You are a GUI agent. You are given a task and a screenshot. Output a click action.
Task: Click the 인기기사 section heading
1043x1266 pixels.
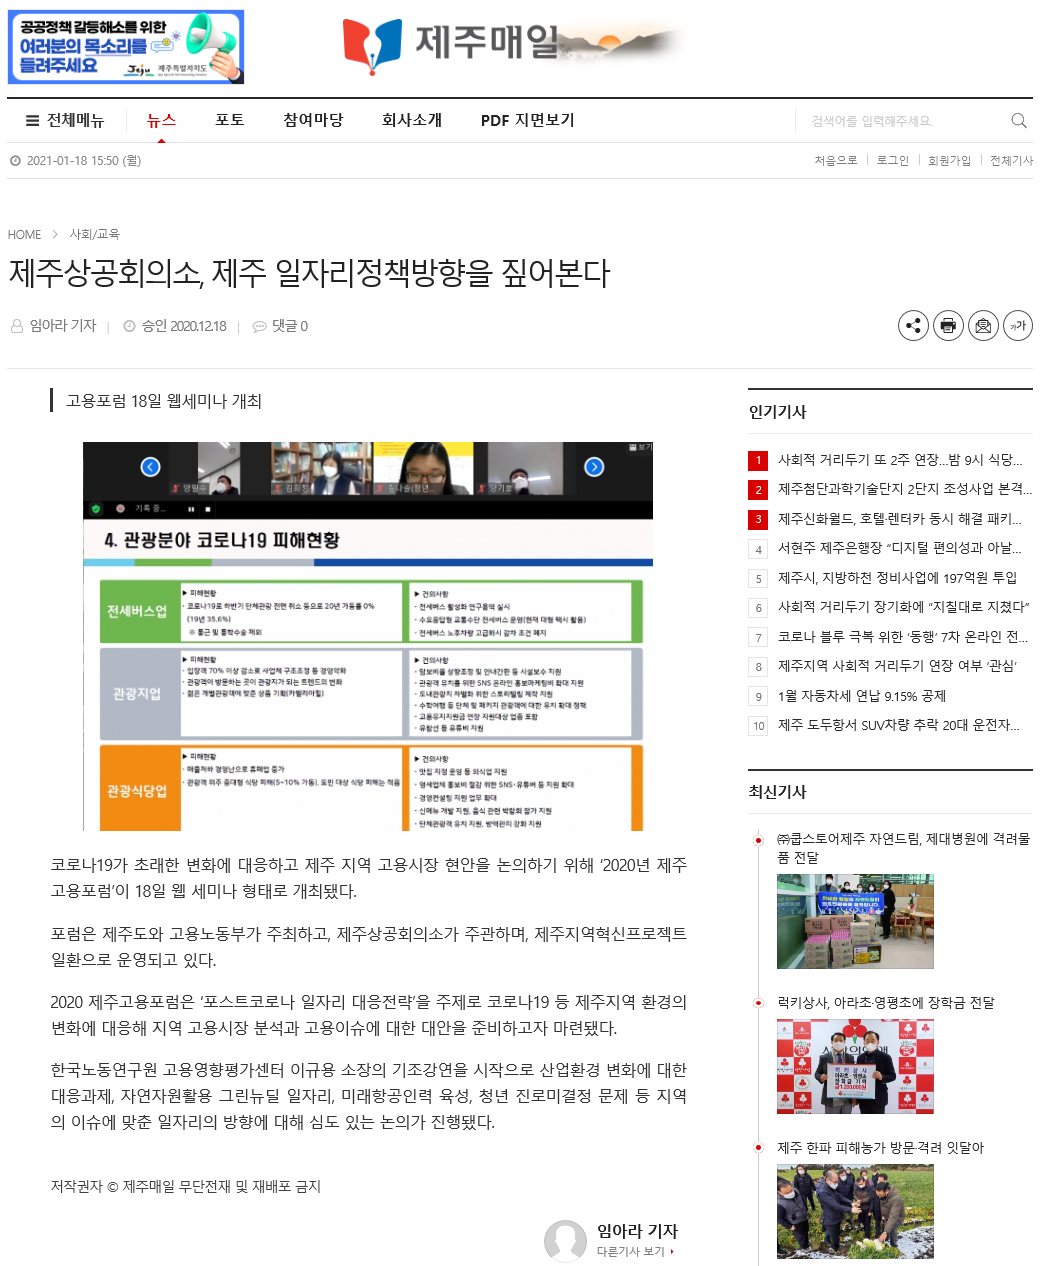coord(777,412)
